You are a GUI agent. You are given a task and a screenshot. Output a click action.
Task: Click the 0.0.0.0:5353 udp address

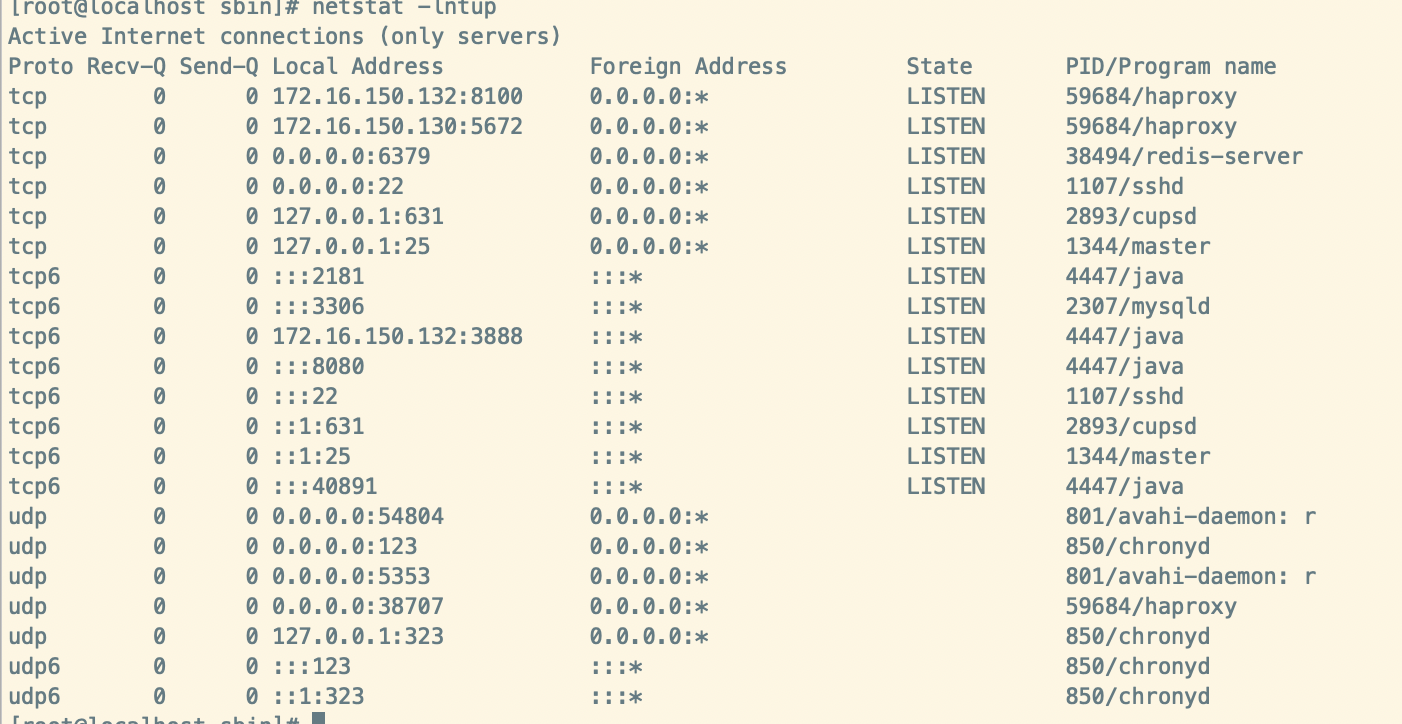(351, 577)
